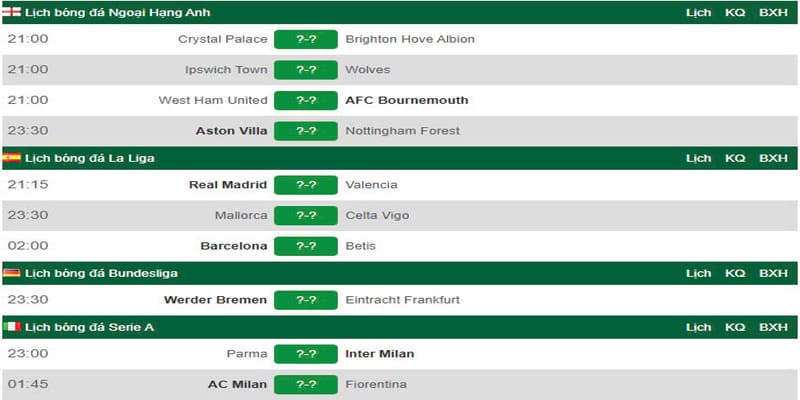800x400 pixels.
Task: Open Lịch link in Ngoại Hạng Anh header
Action: [x=698, y=13]
